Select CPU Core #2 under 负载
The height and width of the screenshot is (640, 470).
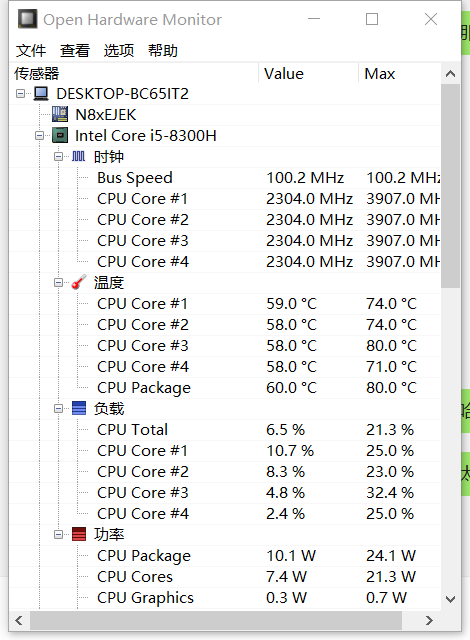click(x=225, y=471)
